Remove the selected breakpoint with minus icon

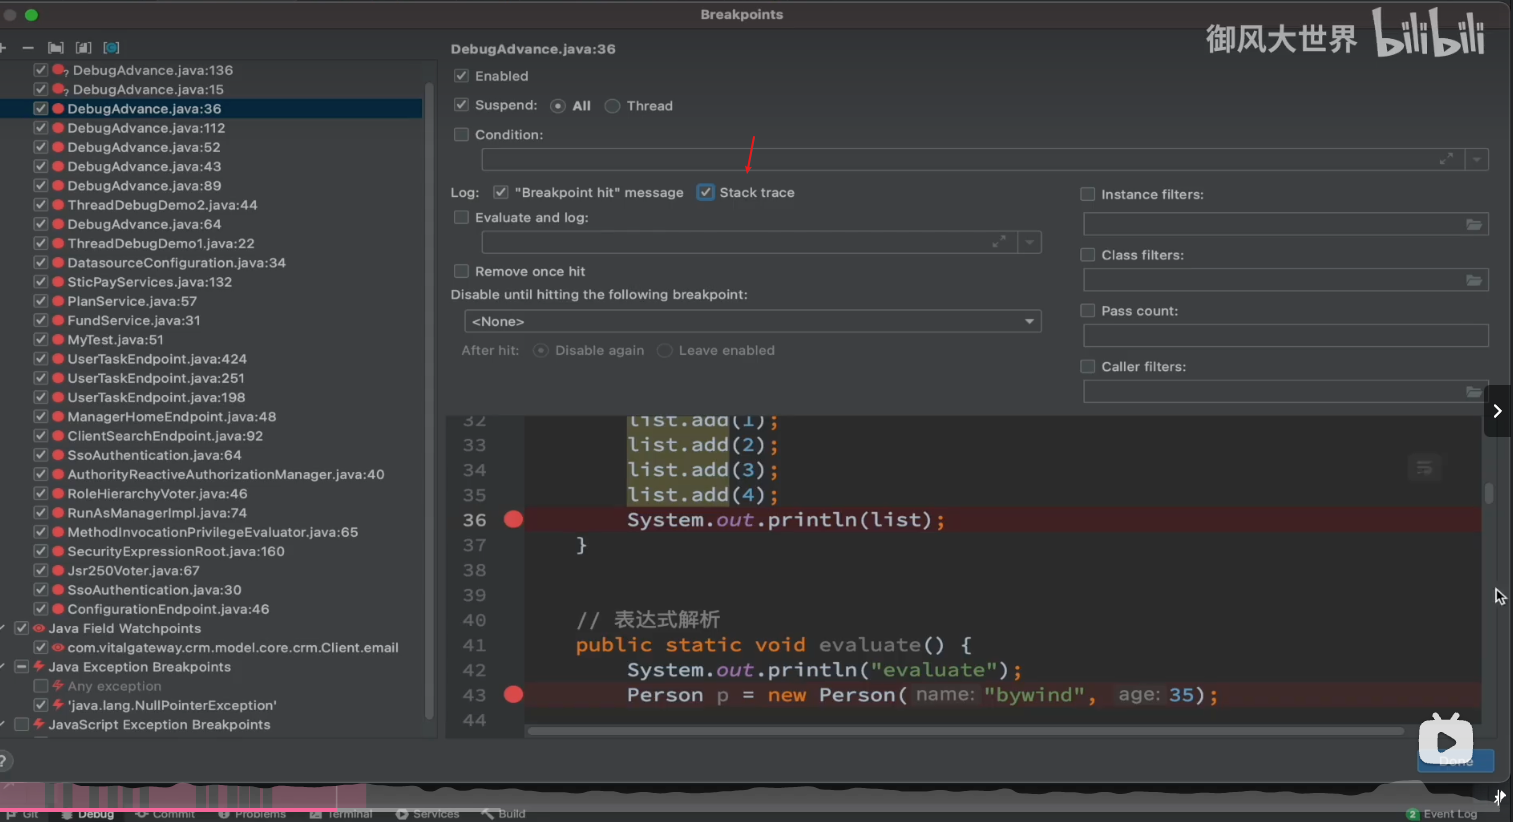pos(27,48)
